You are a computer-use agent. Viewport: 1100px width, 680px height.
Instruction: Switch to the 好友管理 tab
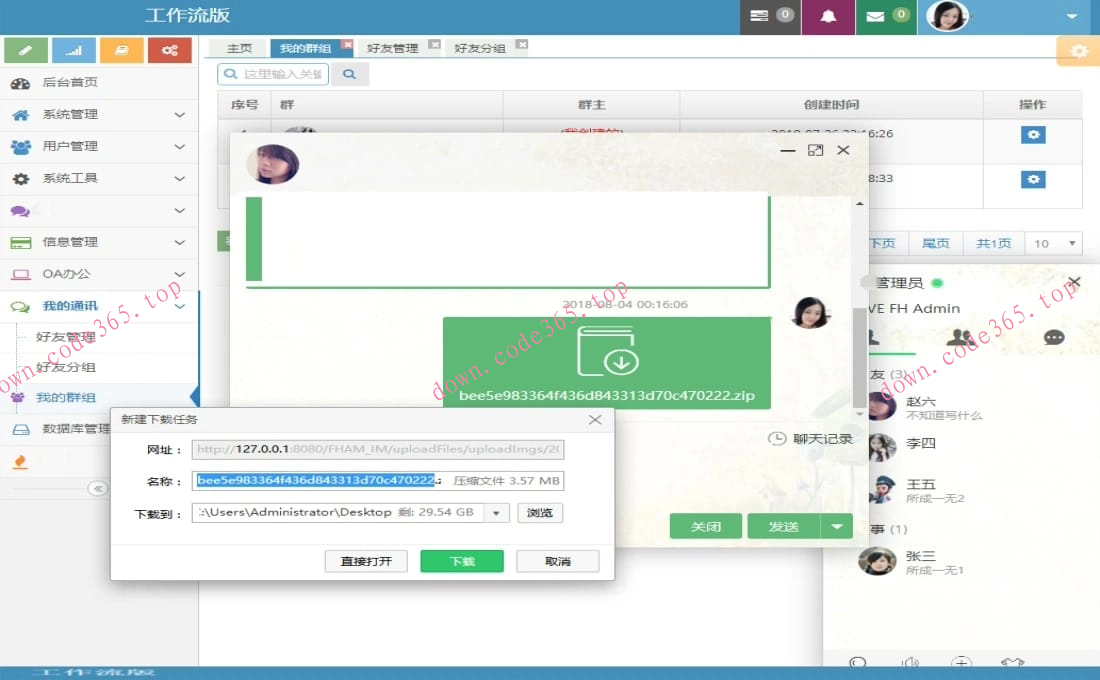(x=393, y=48)
